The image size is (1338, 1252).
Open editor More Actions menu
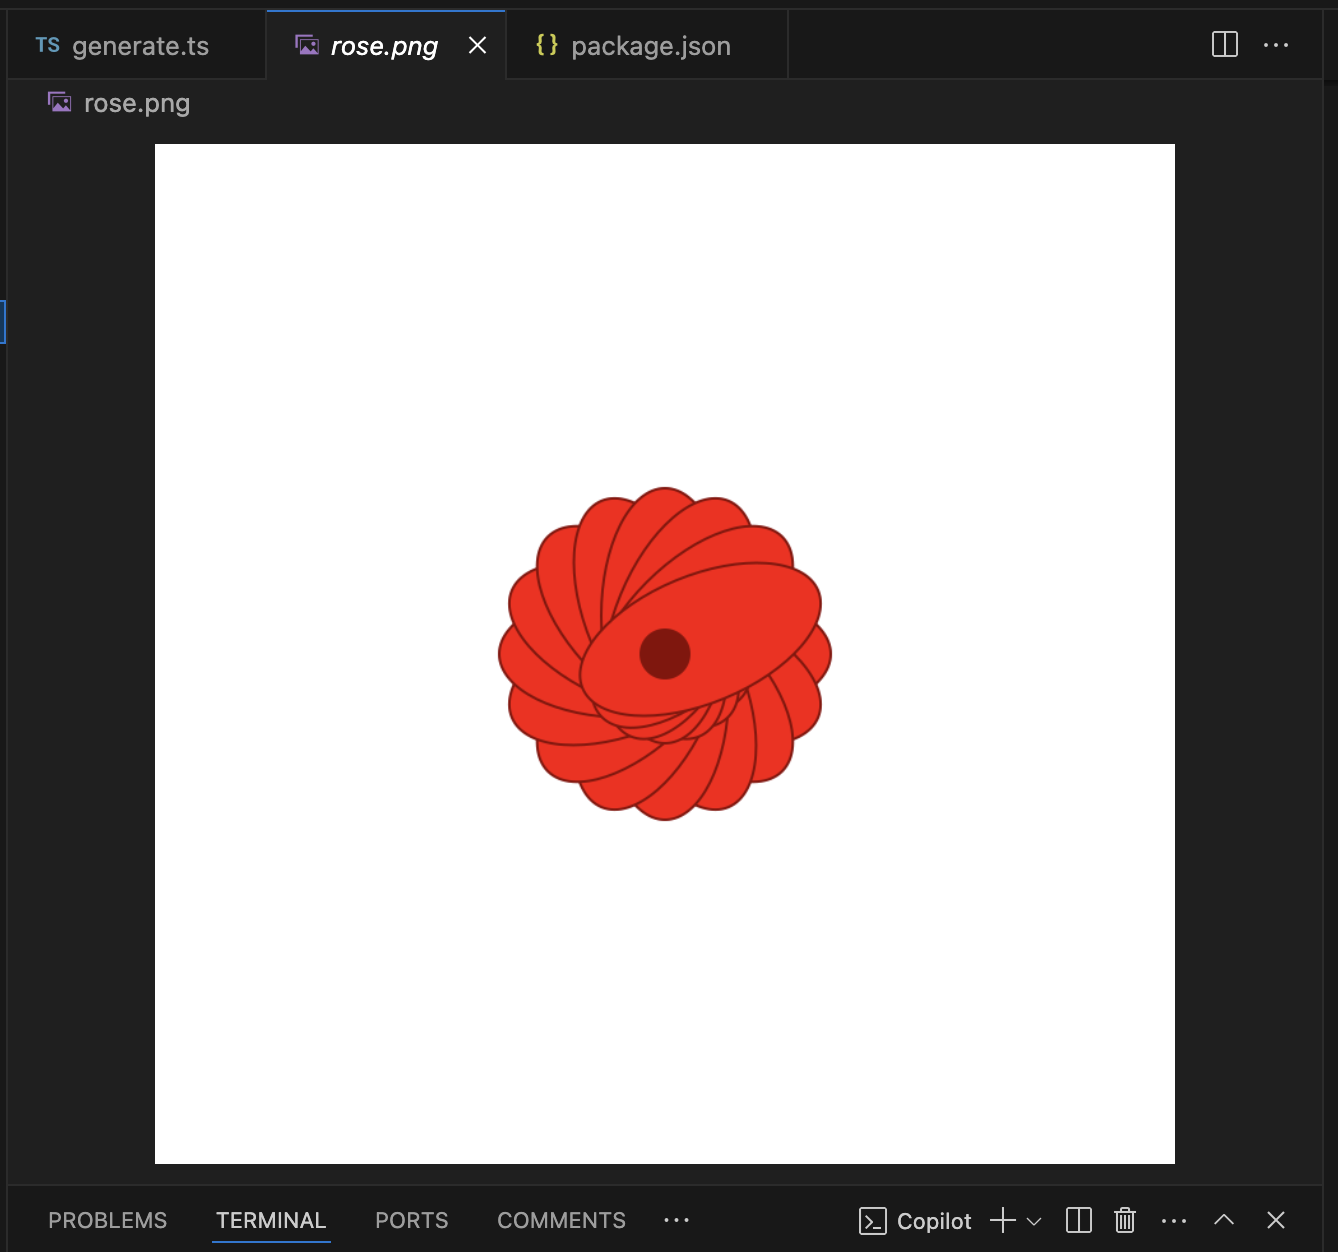pos(1276,45)
